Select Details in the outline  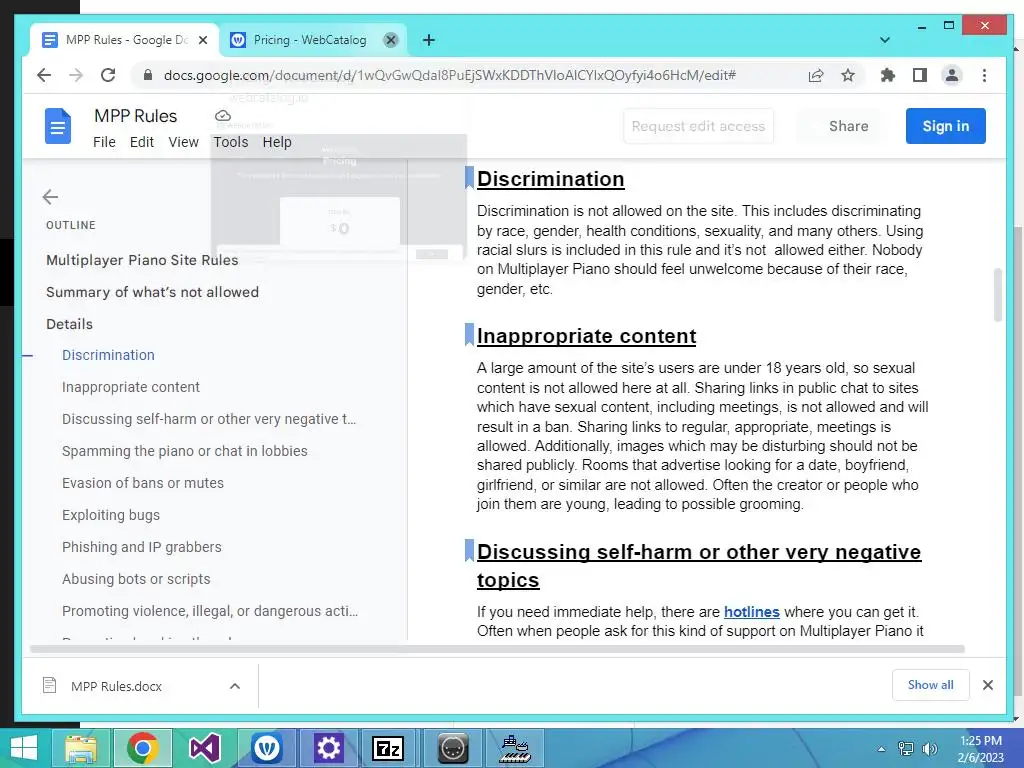tap(69, 324)
